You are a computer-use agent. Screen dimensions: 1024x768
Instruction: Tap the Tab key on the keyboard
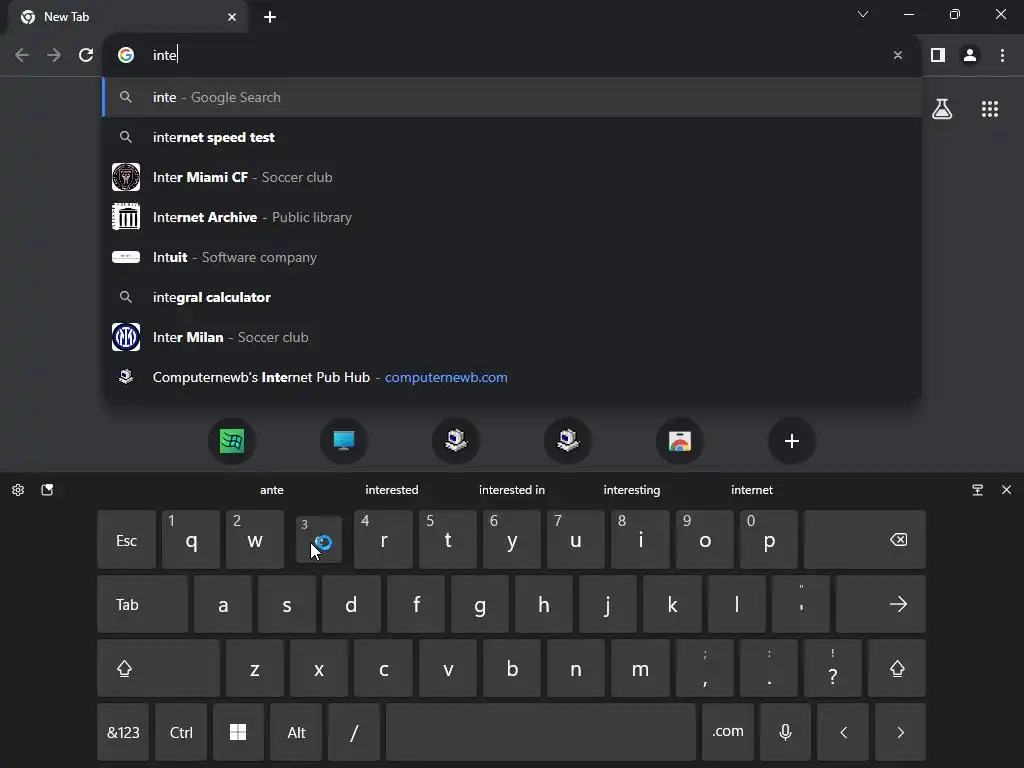click(142, 604)
